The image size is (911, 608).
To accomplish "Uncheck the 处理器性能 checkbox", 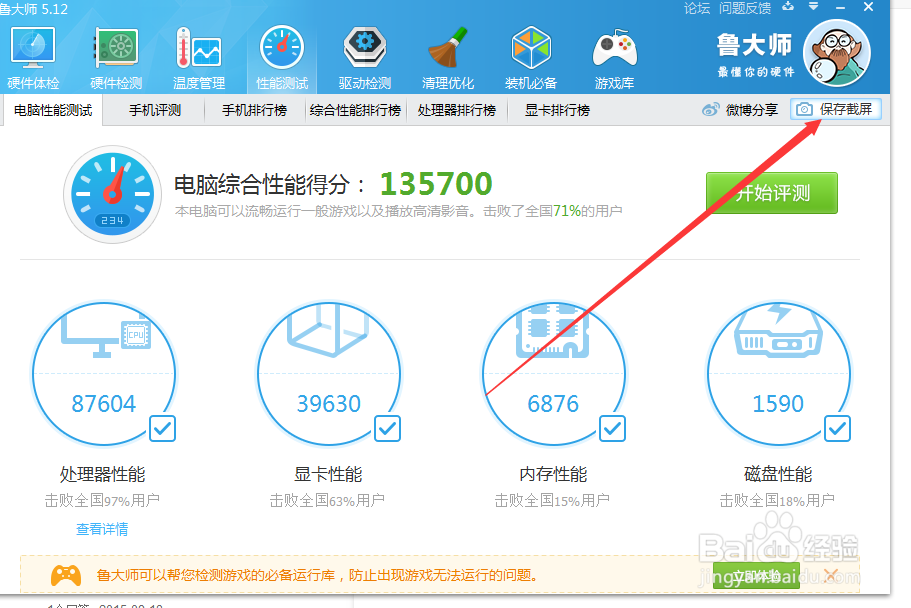I will (163, 429).
